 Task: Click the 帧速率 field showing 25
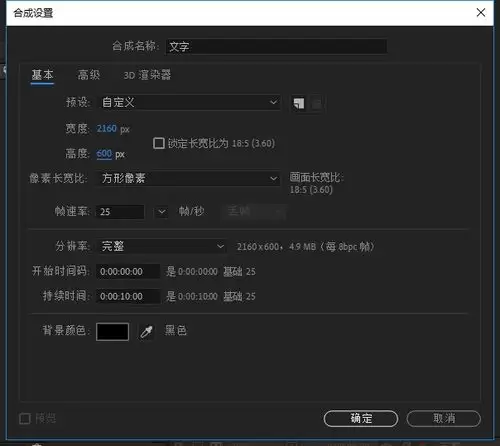(120, 212)
